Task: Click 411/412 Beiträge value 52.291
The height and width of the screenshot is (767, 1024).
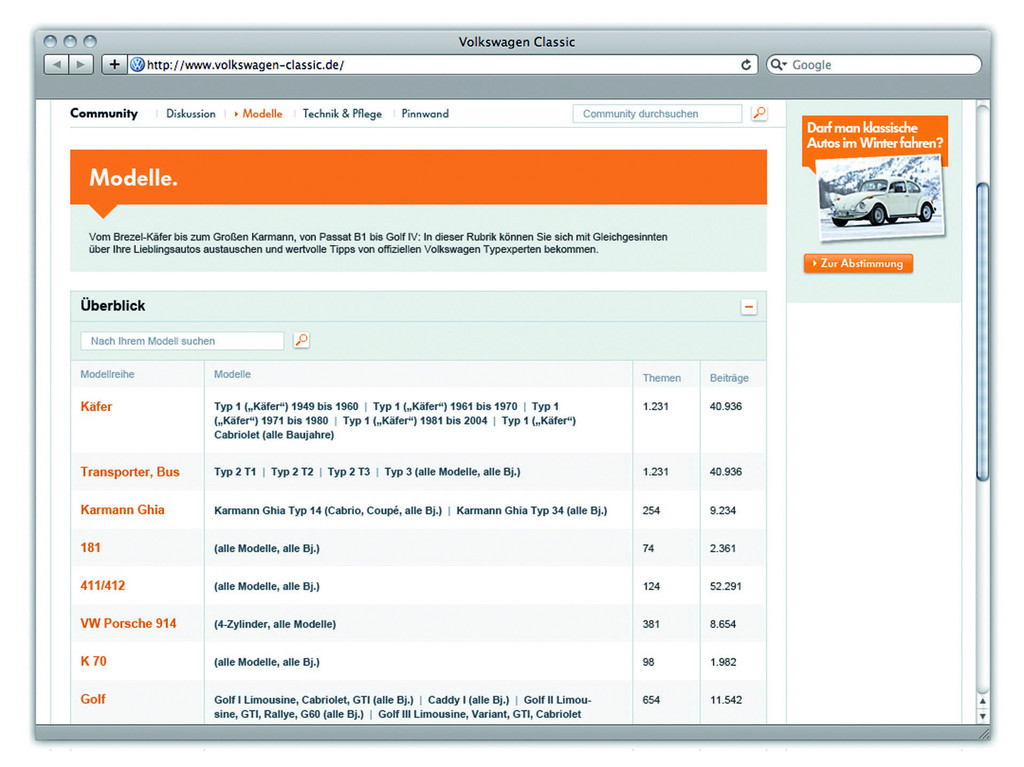Action: pyautogui.click(x=726, y=586)
